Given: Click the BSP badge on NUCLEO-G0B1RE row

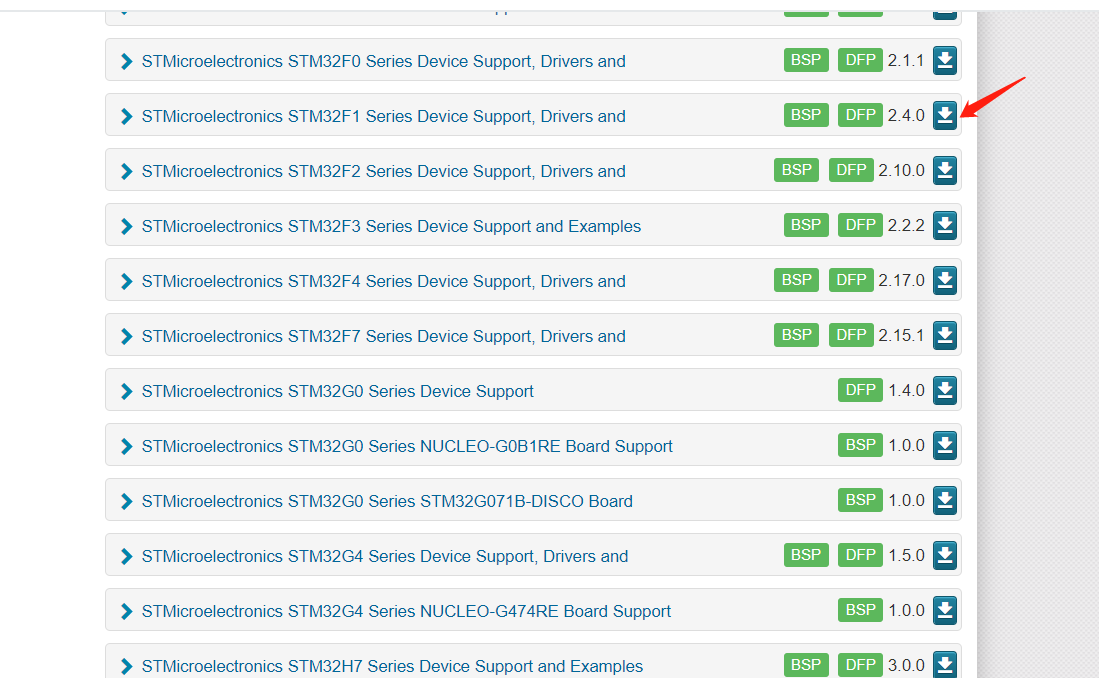Looking at the screenshot, I should [860, 445].
